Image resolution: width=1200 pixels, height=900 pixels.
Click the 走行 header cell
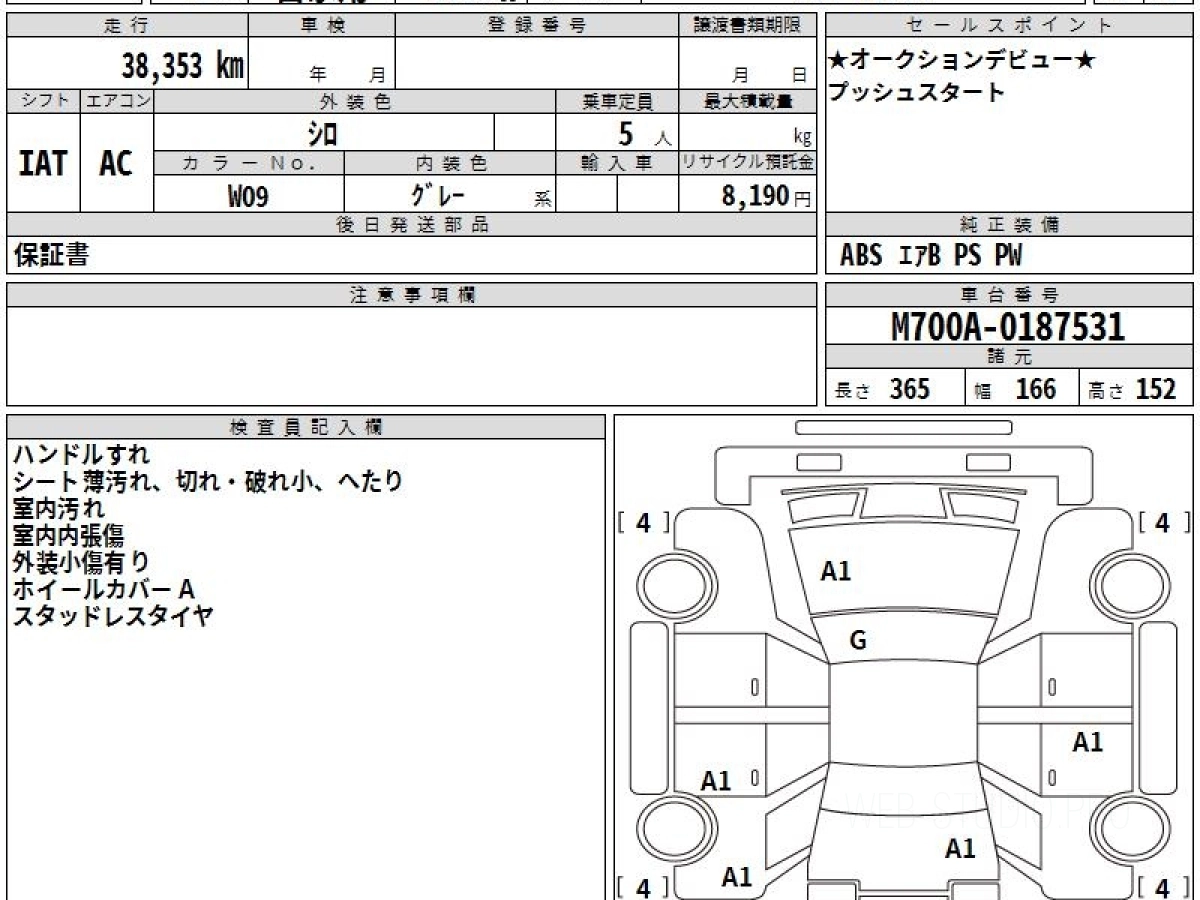[126, 26]
